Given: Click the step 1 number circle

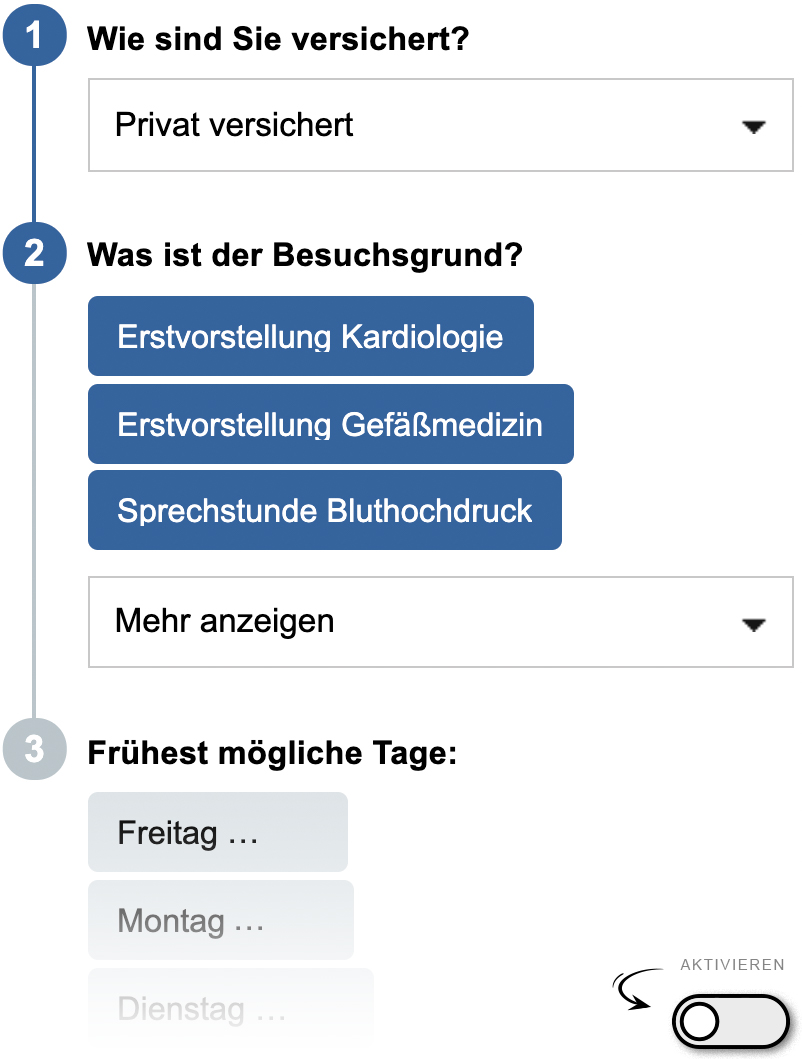Looking at the screenshot, I should [x=35, y=38].
